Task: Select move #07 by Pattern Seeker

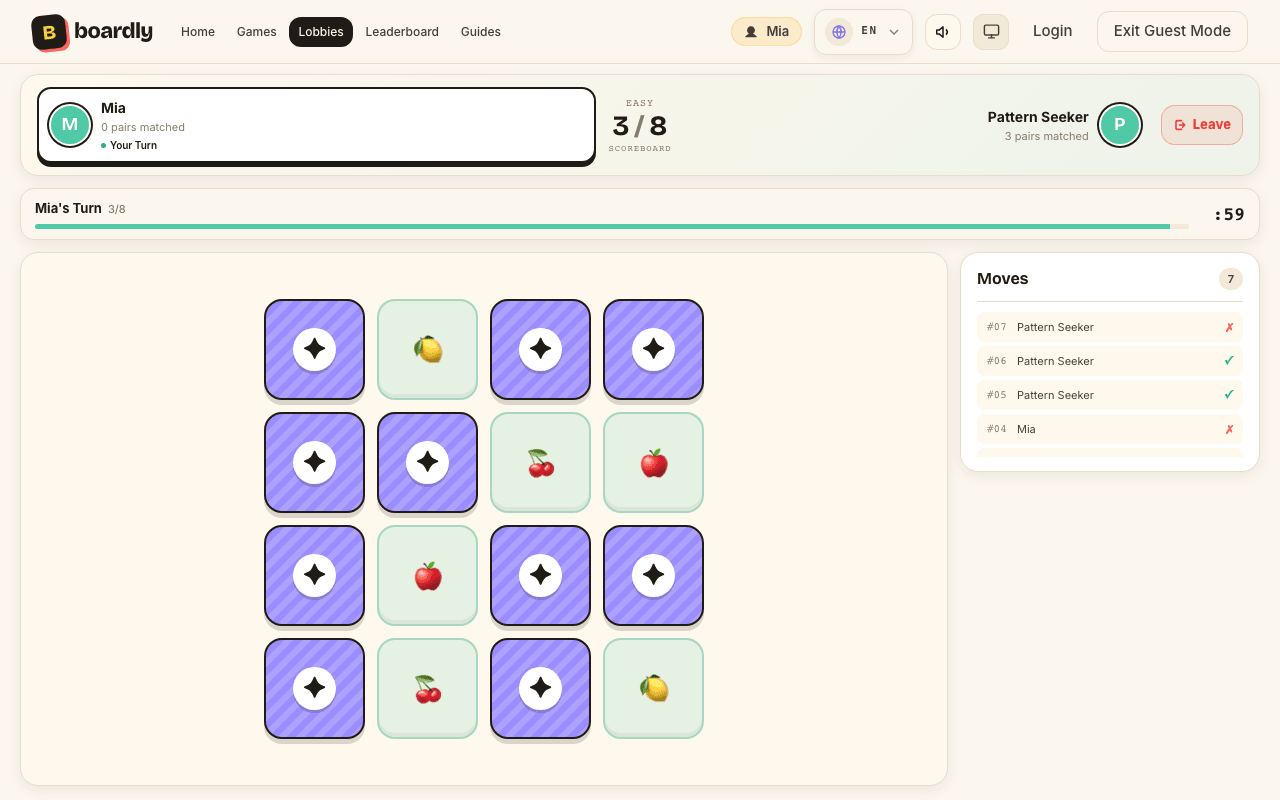Action: tap(1110, 327)
